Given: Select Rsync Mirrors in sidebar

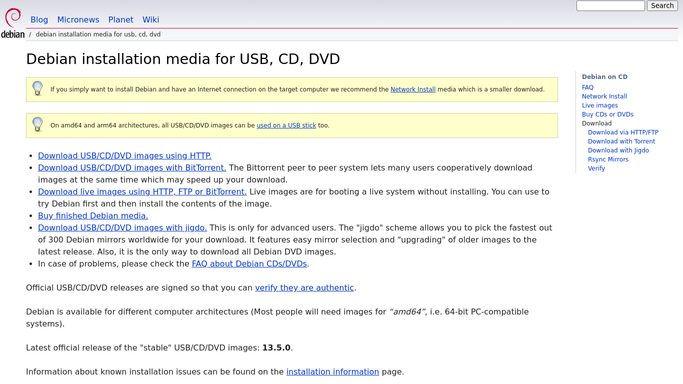Looking at the screenshot, I should click(x=608, y=159).
